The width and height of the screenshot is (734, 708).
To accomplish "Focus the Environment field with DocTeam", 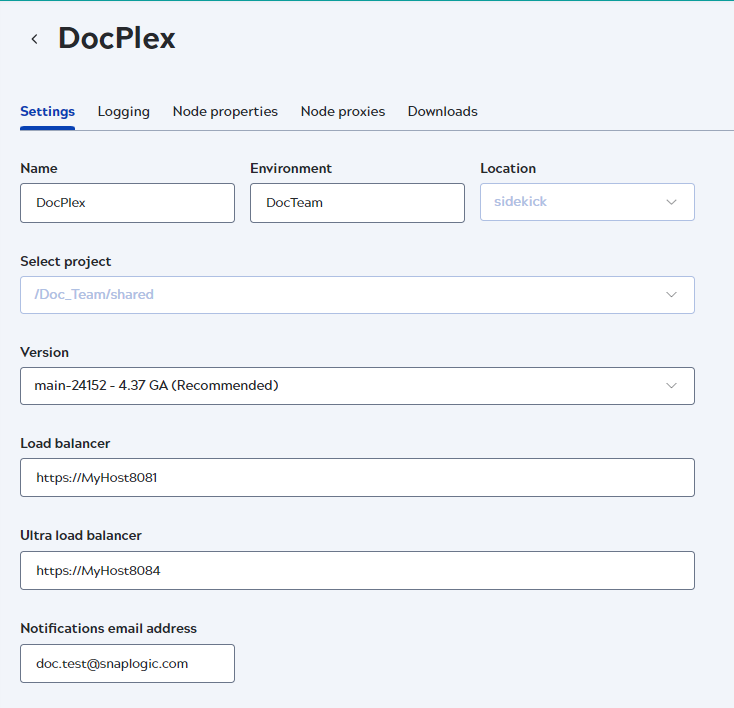I will pos(357,202).
